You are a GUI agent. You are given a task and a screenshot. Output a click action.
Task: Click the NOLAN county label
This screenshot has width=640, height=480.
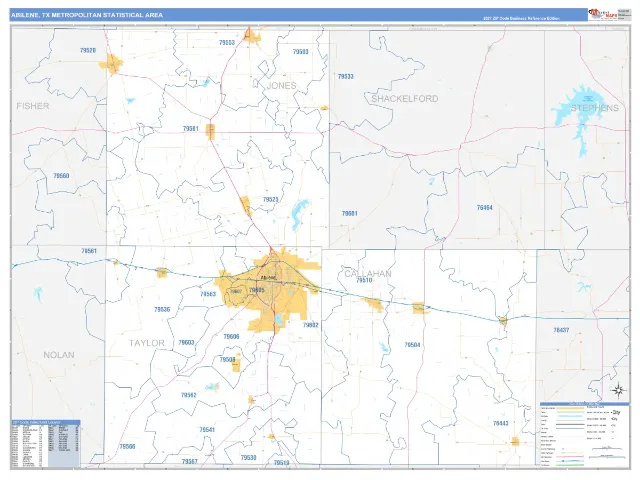[x=59, y=355]
